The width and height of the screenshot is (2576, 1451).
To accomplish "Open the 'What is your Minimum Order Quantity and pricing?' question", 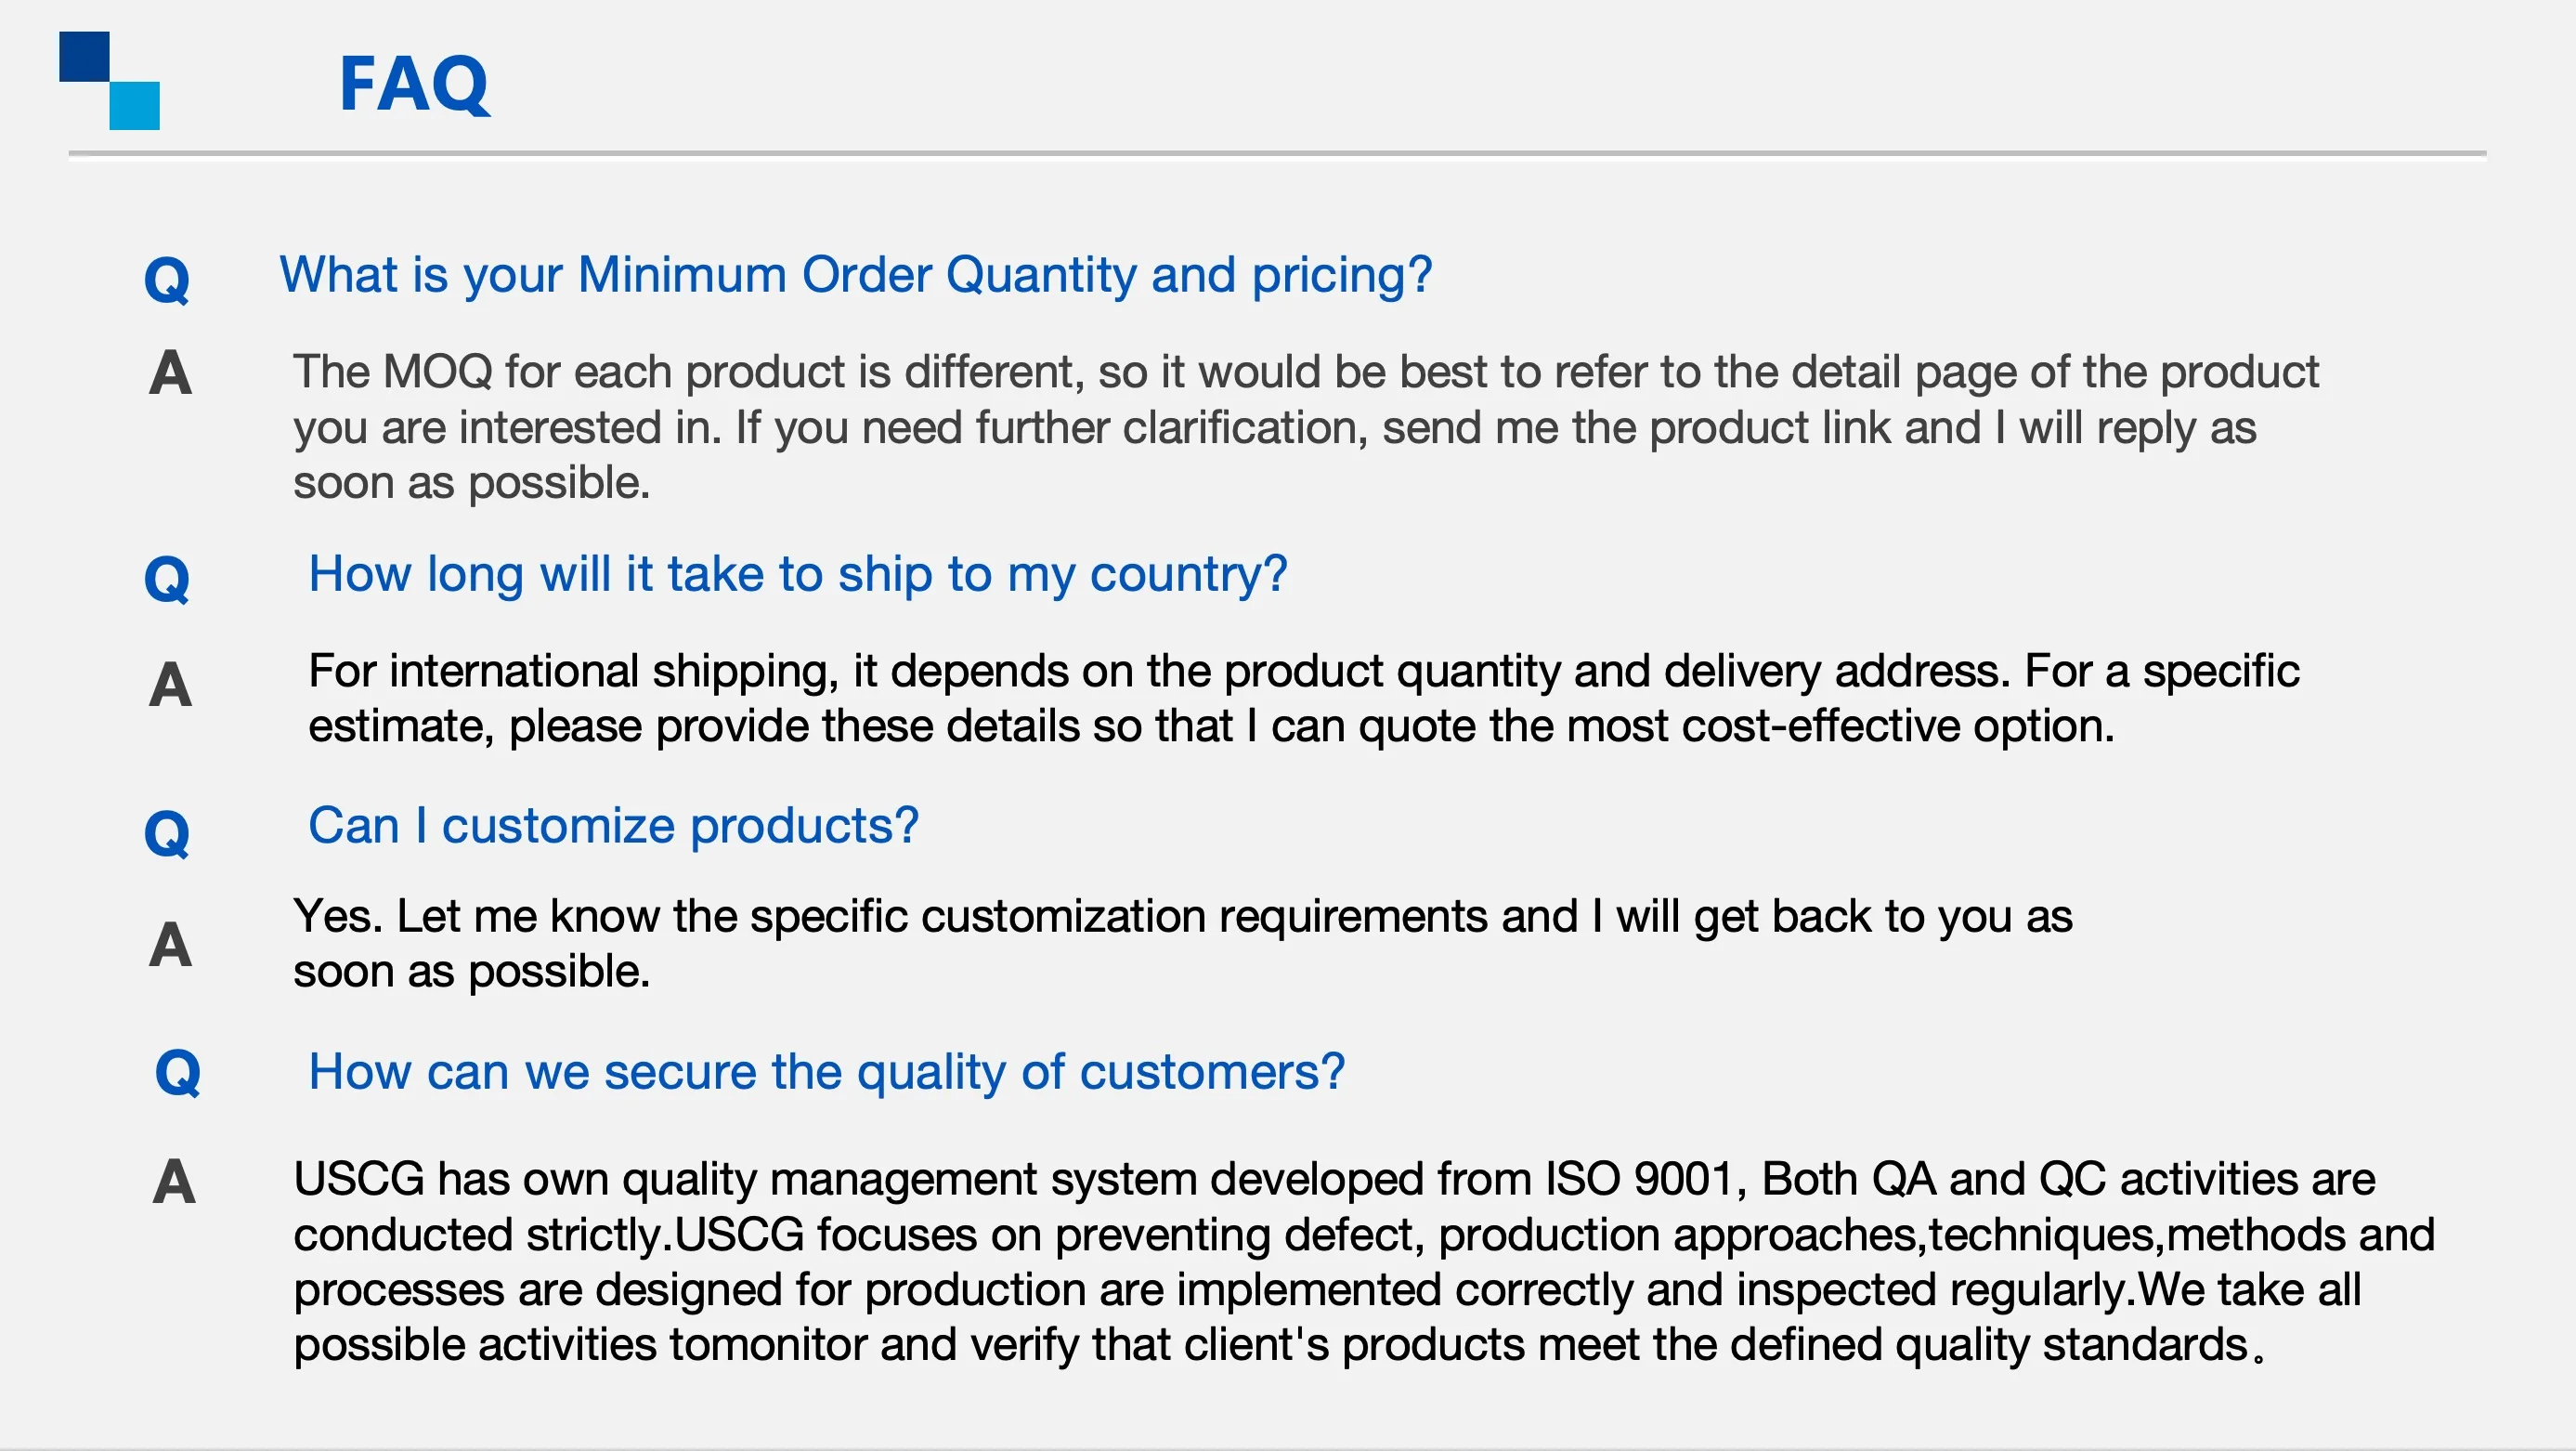I will point(855,275).
